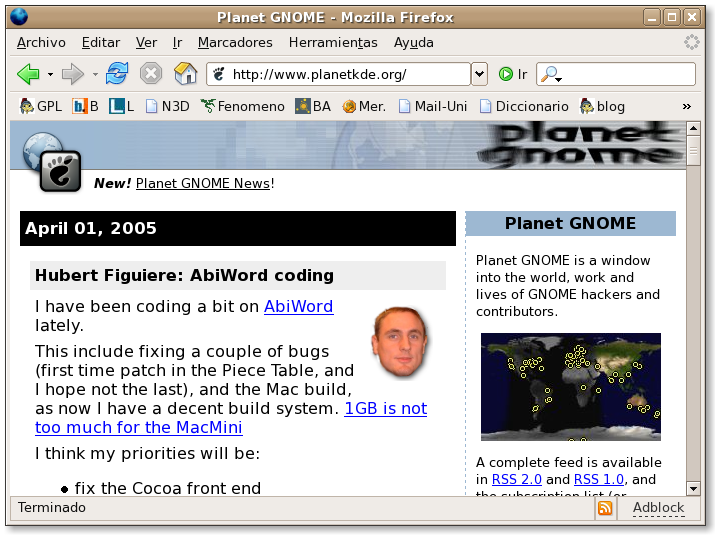Open the Herramientas menu
Screen dimensions: 715x535
333,42
